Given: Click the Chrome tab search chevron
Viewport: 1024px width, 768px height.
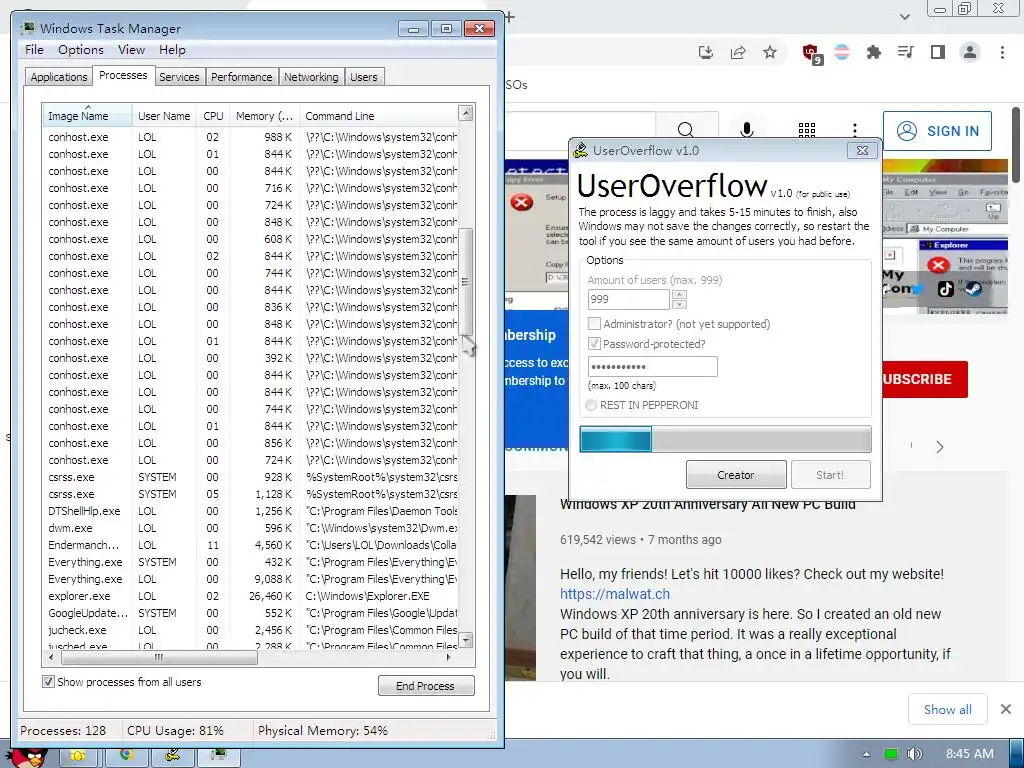Looking at the screenshot, I should coord(905,17).
